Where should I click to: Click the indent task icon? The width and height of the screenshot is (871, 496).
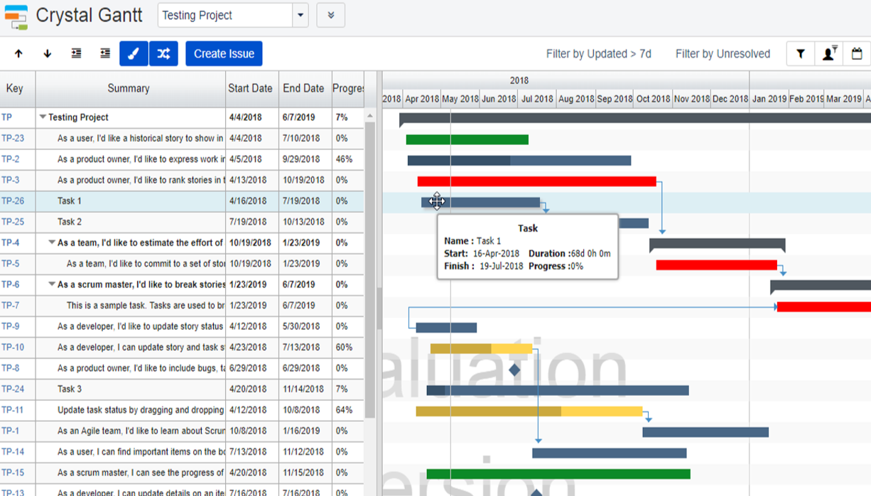click(x=105, y=54)
